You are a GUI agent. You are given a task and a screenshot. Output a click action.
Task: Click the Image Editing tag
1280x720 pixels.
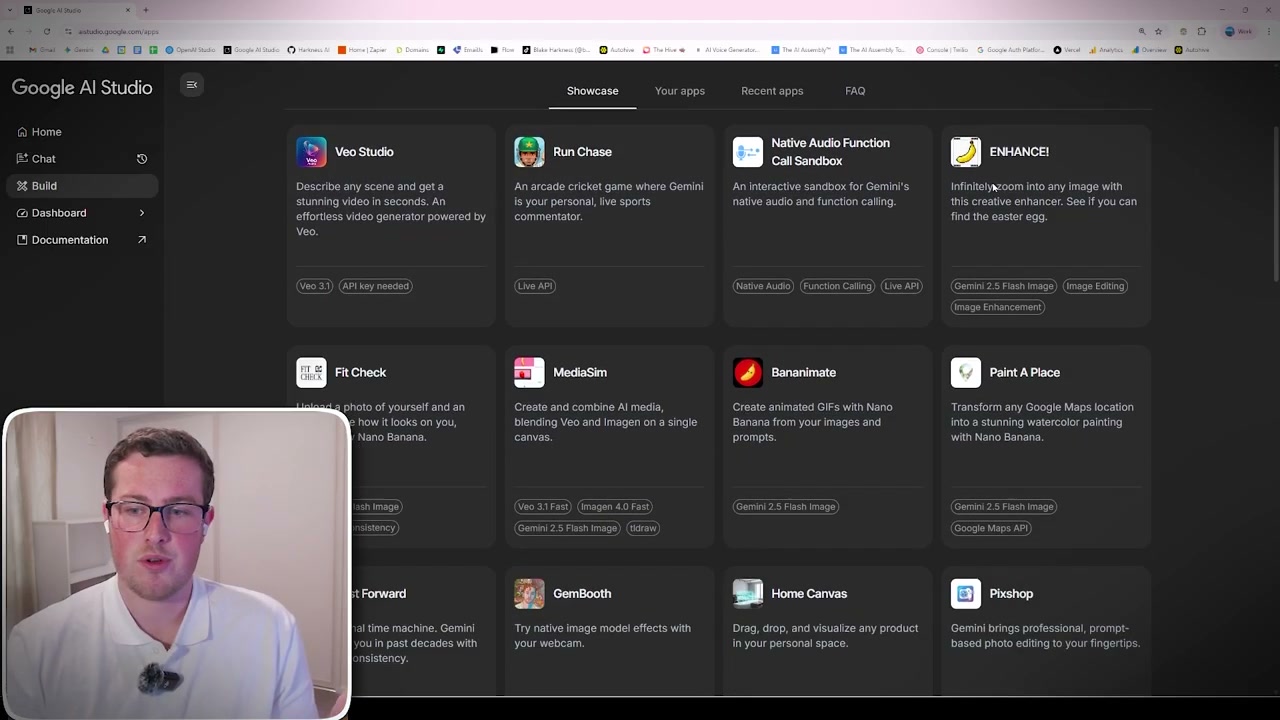click(x=1095, y=286)
